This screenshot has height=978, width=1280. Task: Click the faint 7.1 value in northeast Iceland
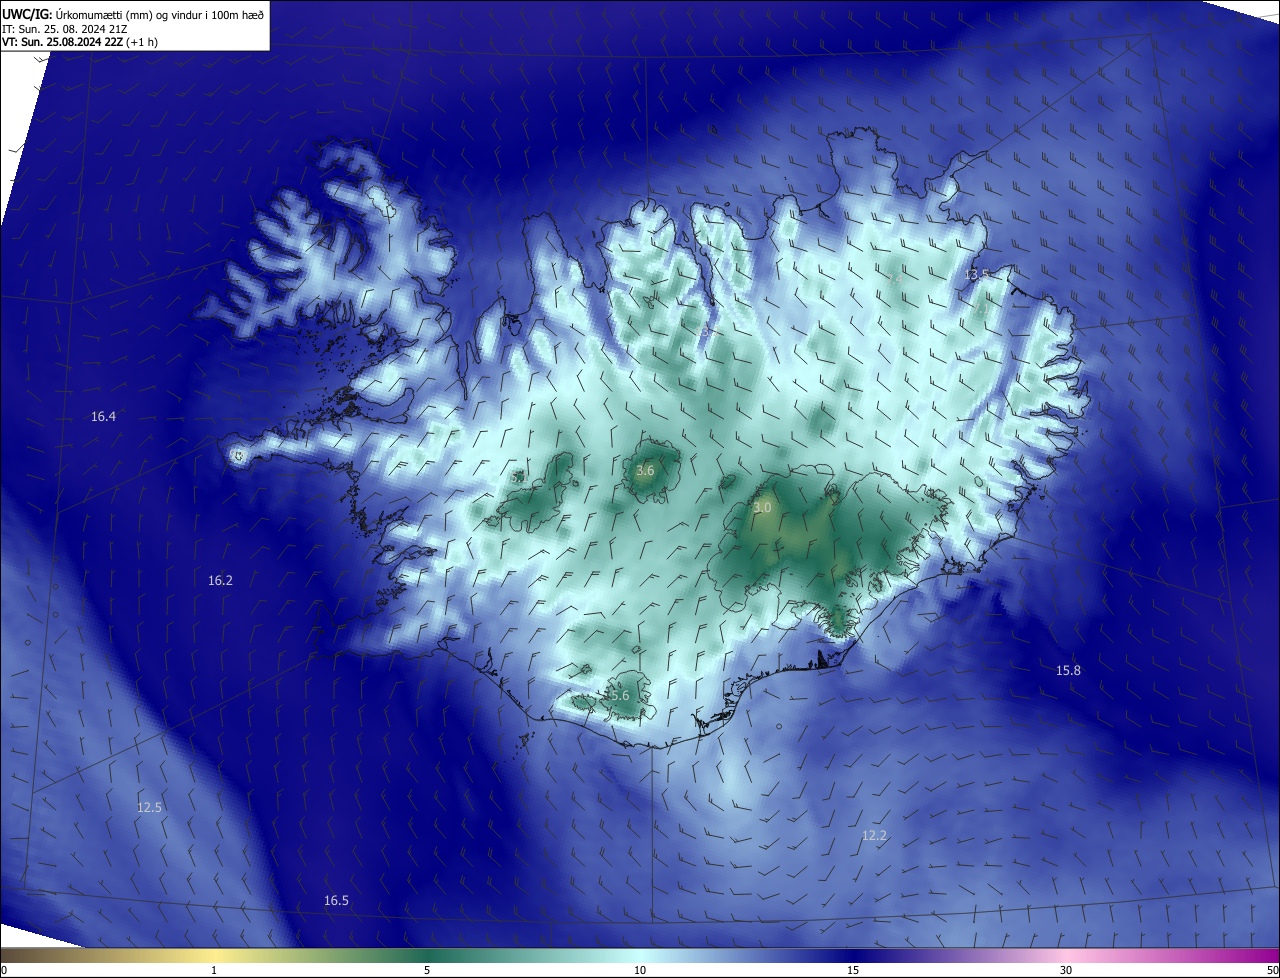click(x=981, y=309)
